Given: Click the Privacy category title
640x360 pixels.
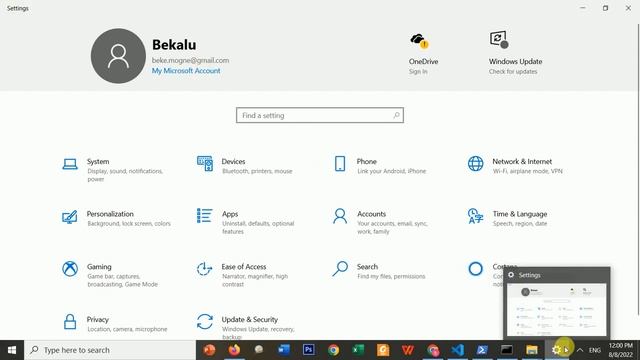Looking at the screenshot, I should coord(98,320).
